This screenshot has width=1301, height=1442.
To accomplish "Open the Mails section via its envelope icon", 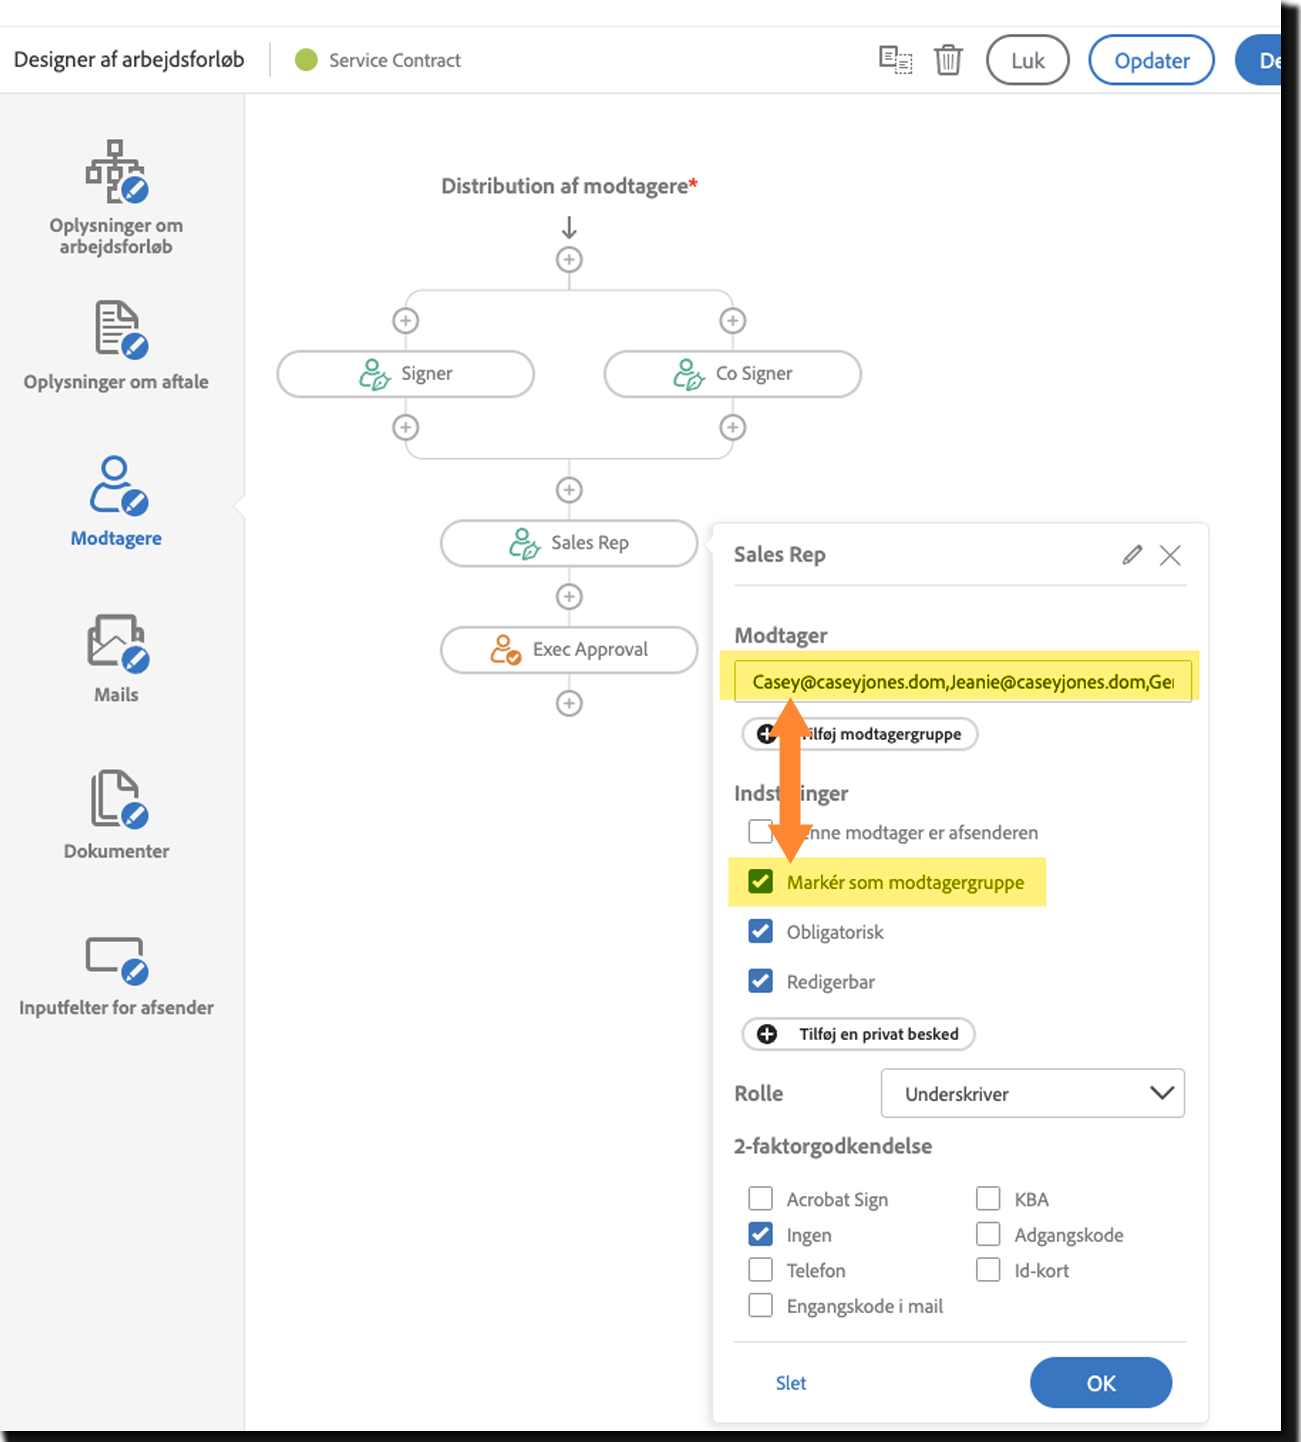I will click(115, 645).
